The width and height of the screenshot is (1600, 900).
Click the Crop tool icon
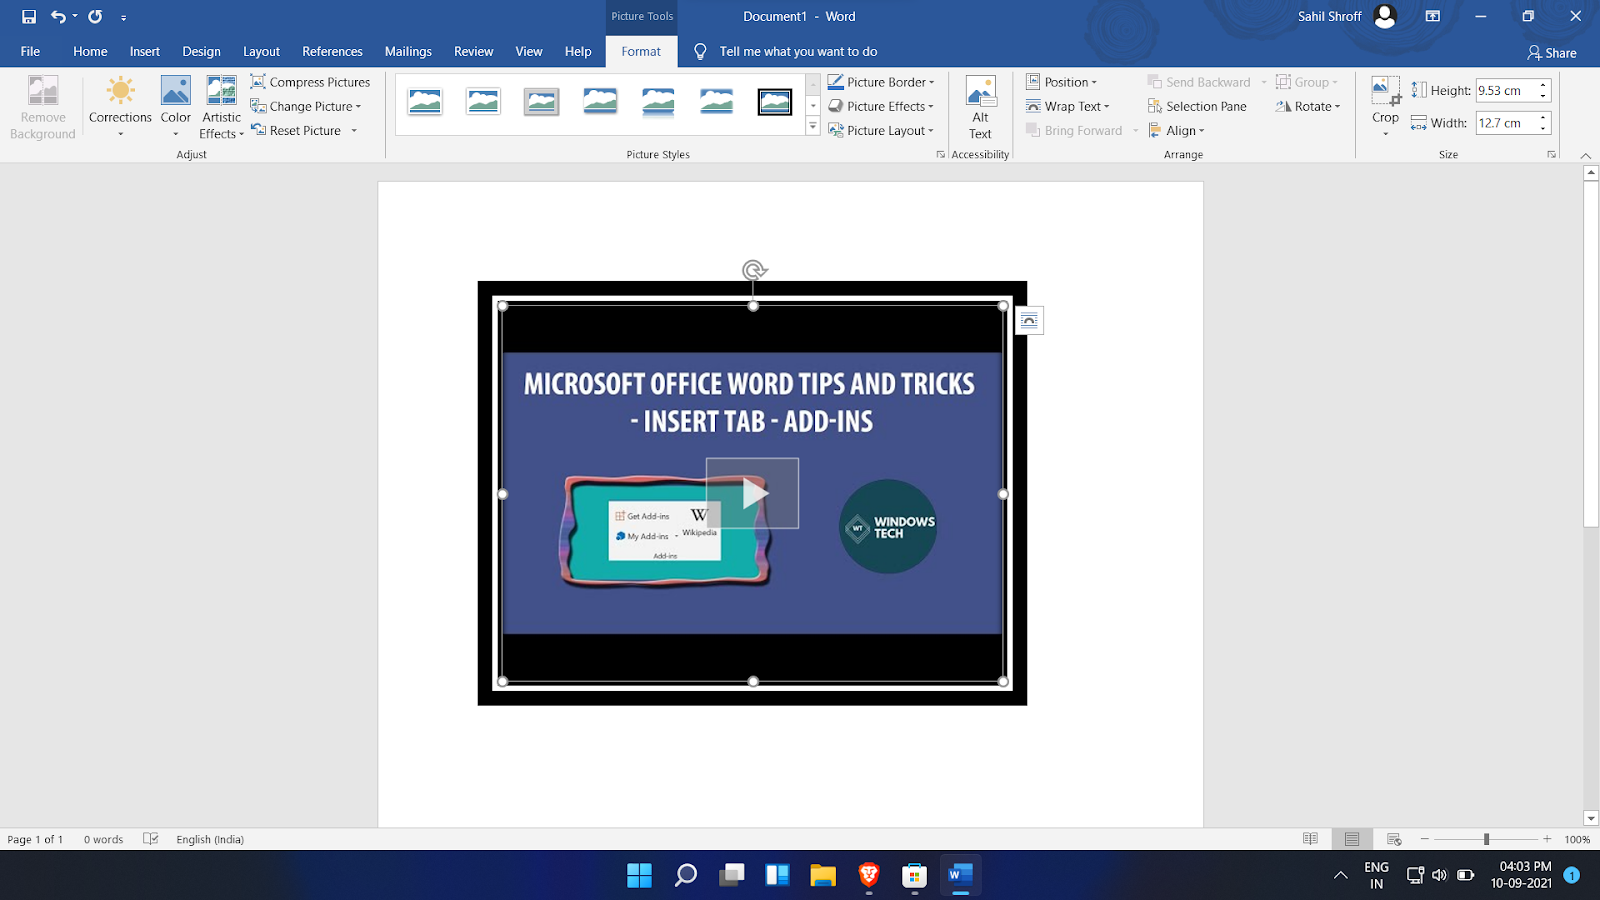1385,91
